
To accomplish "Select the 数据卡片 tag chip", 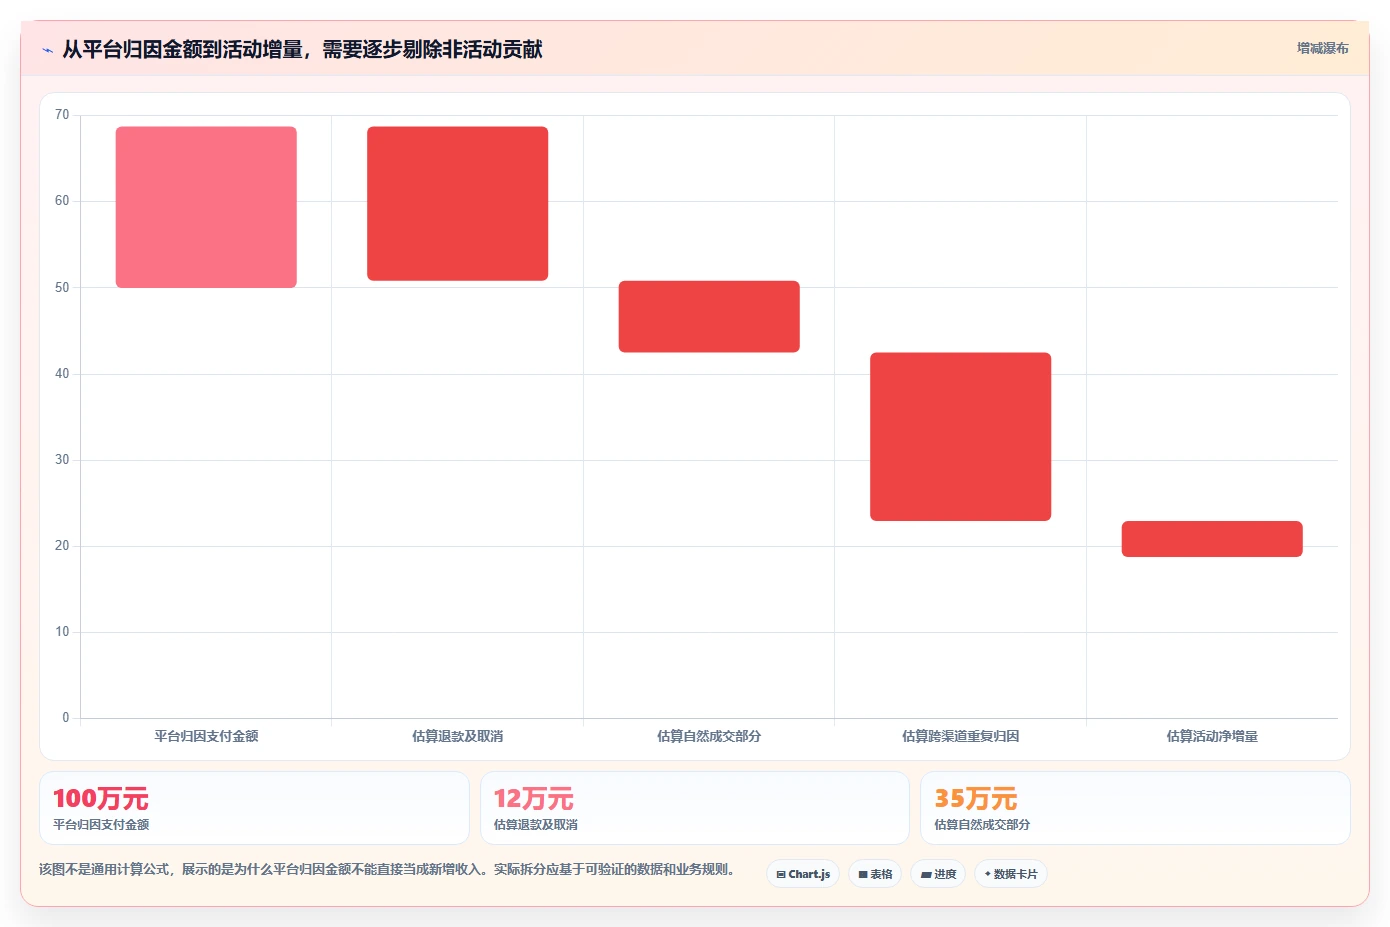I will pos(1011,874).
